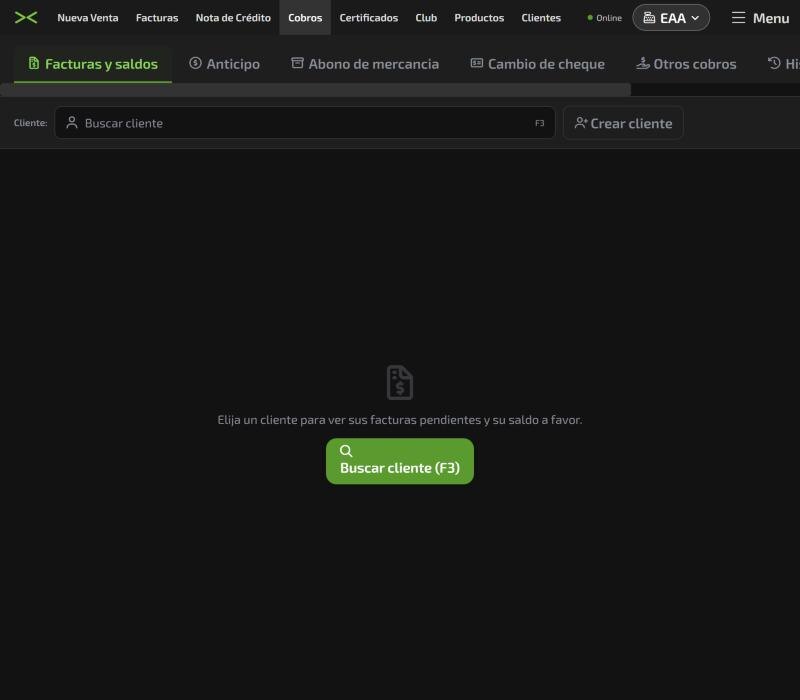
Task: Switch to the Anticipo tab
Action: [x=224, y=64]
